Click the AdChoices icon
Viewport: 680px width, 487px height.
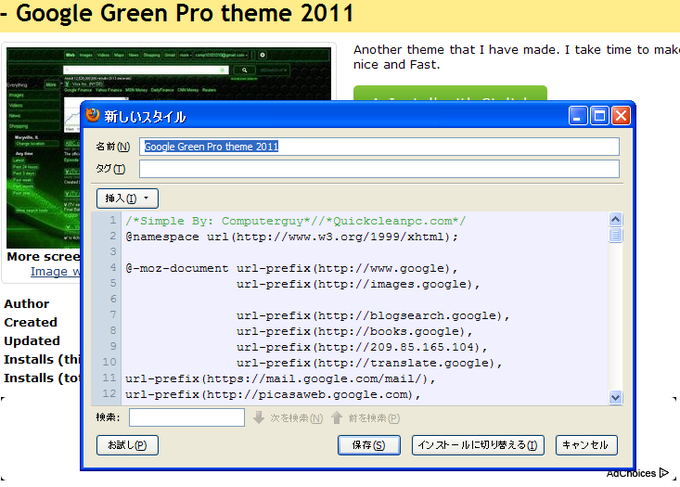pos(664,473)
